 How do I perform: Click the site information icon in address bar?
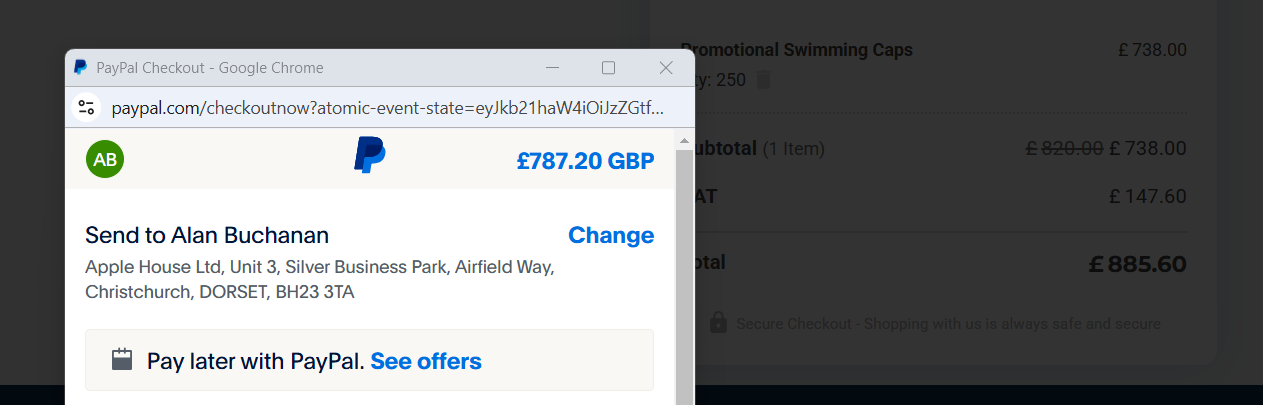pyautogui.click(x=87, y=108)
